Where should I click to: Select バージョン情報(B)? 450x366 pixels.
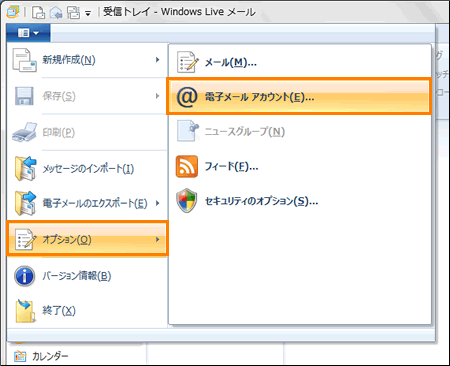(x=87, y=276)
